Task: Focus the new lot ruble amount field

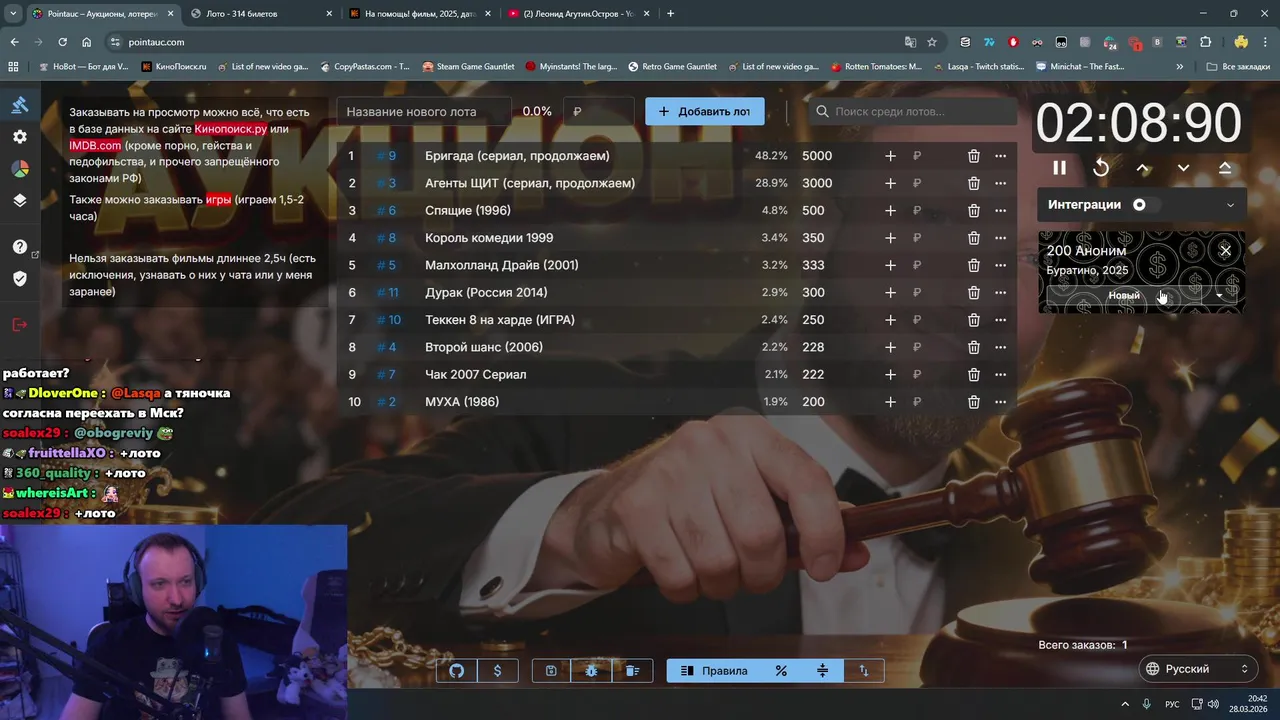Action: (599, 111)
